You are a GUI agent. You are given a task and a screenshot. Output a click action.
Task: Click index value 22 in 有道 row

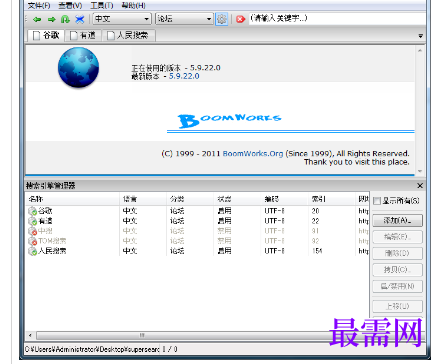315,221
